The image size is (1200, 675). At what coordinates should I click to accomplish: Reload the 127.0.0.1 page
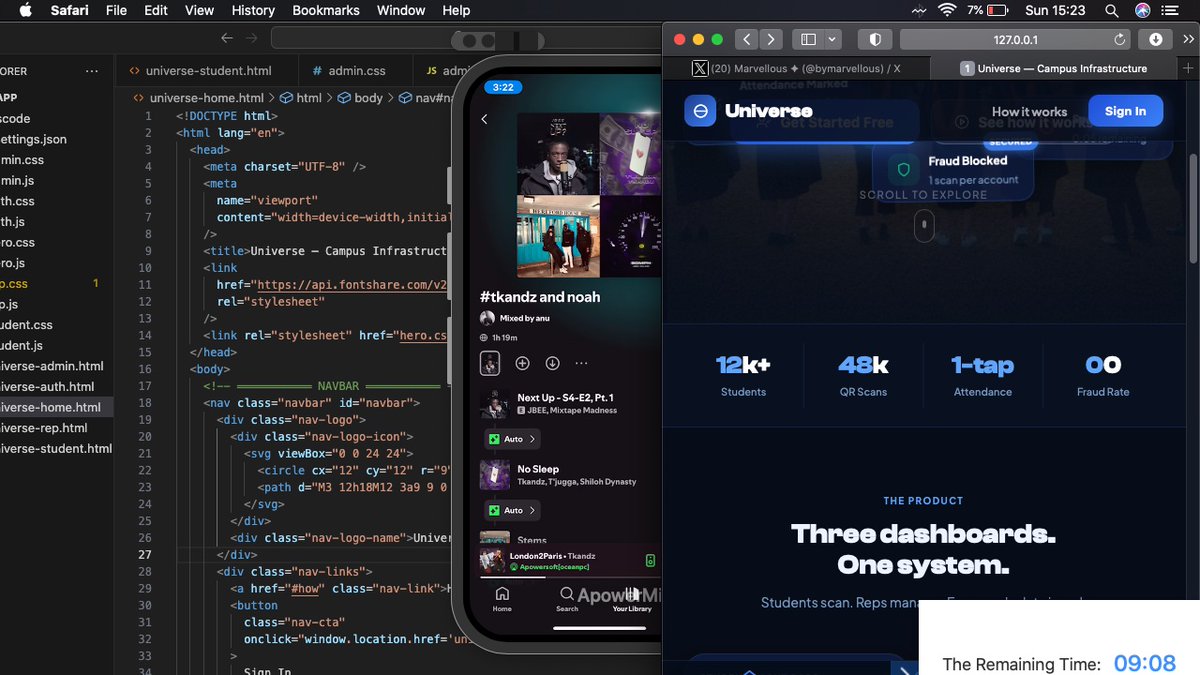click(x=1120, y=39)
